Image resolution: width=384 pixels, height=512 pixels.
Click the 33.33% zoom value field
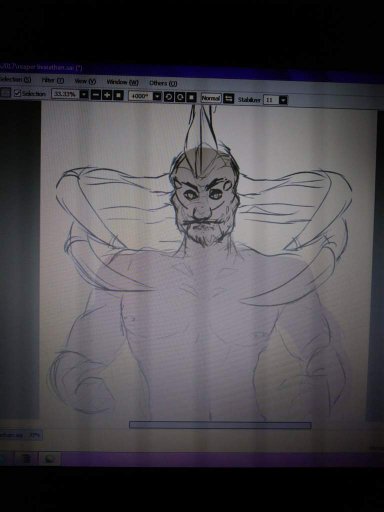[x=66, y=94]
